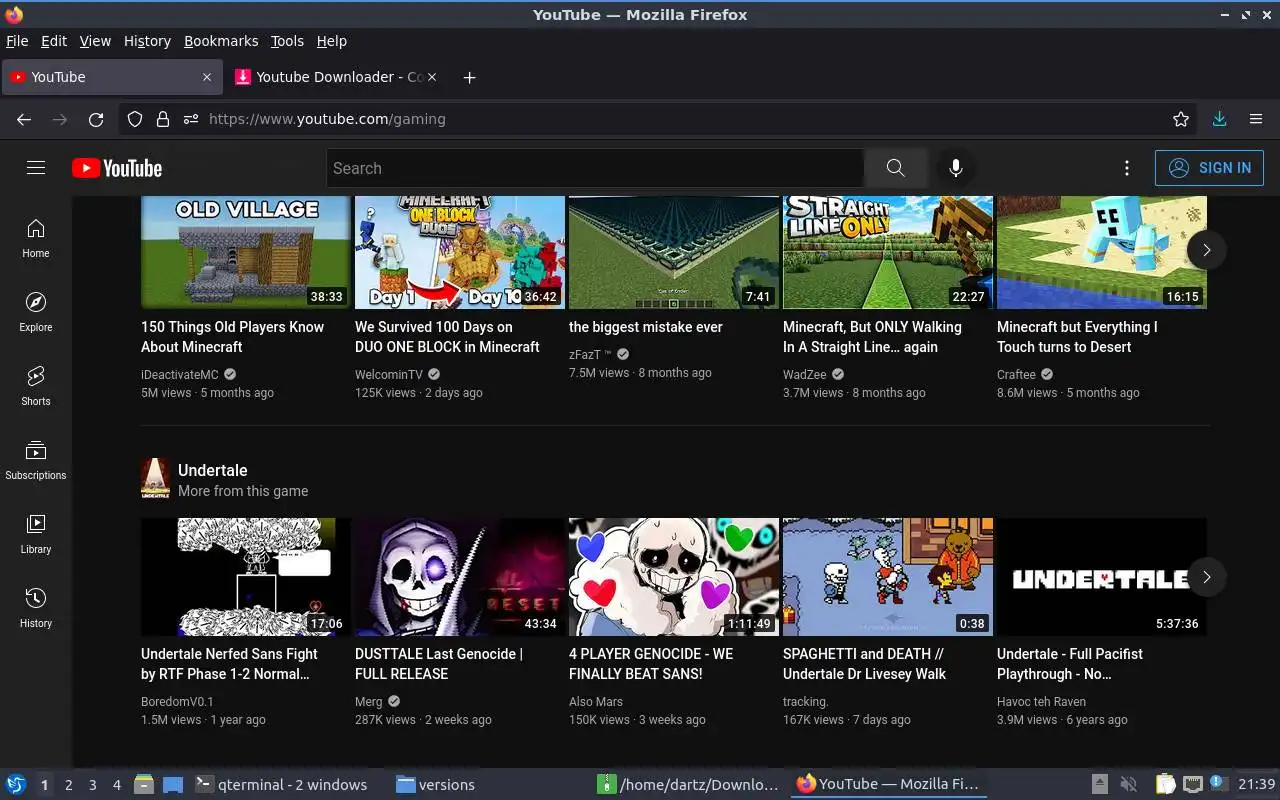Close the YouTube tab
This screenshot has height=800, width=1280.
(x=207, y=77)
